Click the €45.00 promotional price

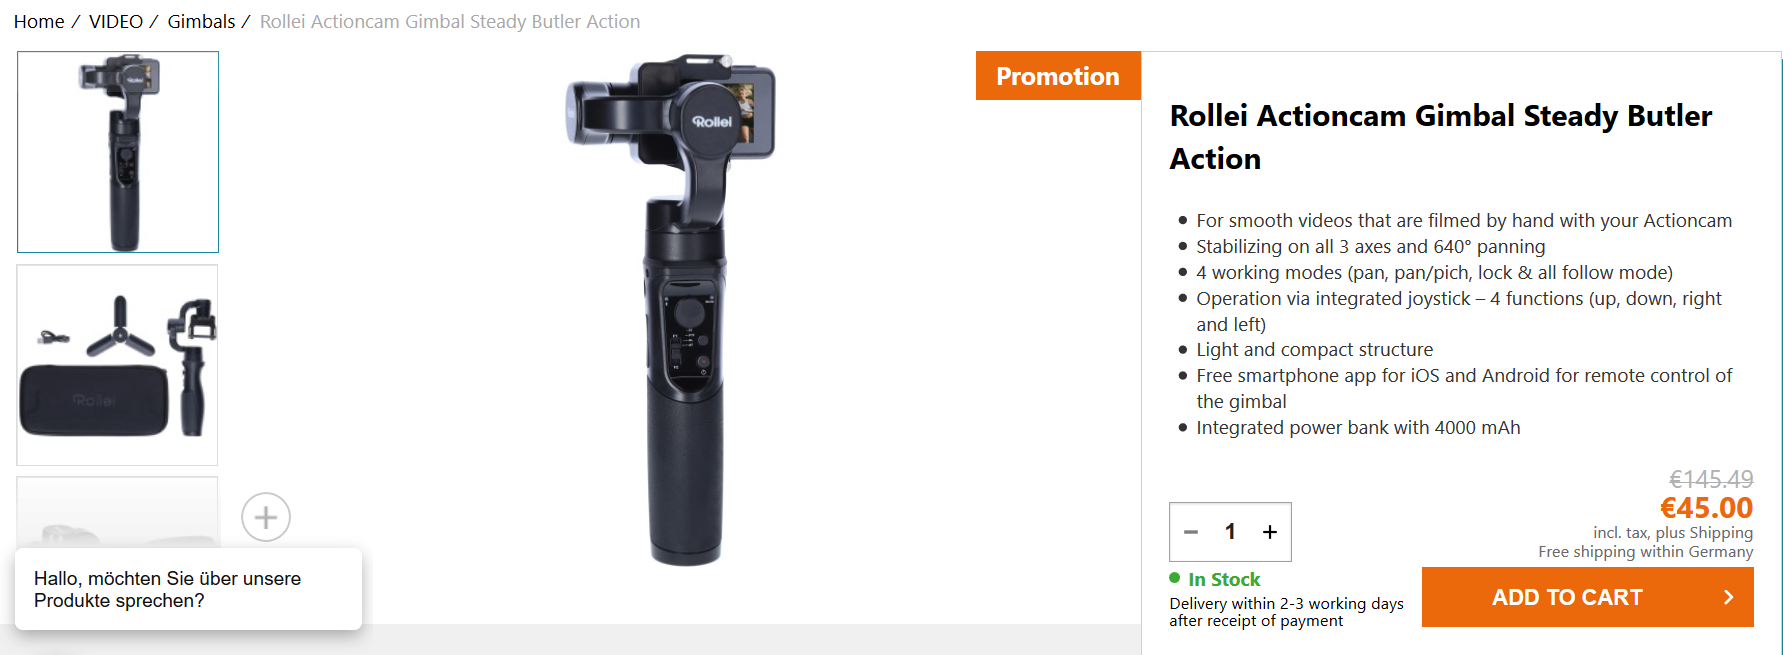click(1707, 508)
